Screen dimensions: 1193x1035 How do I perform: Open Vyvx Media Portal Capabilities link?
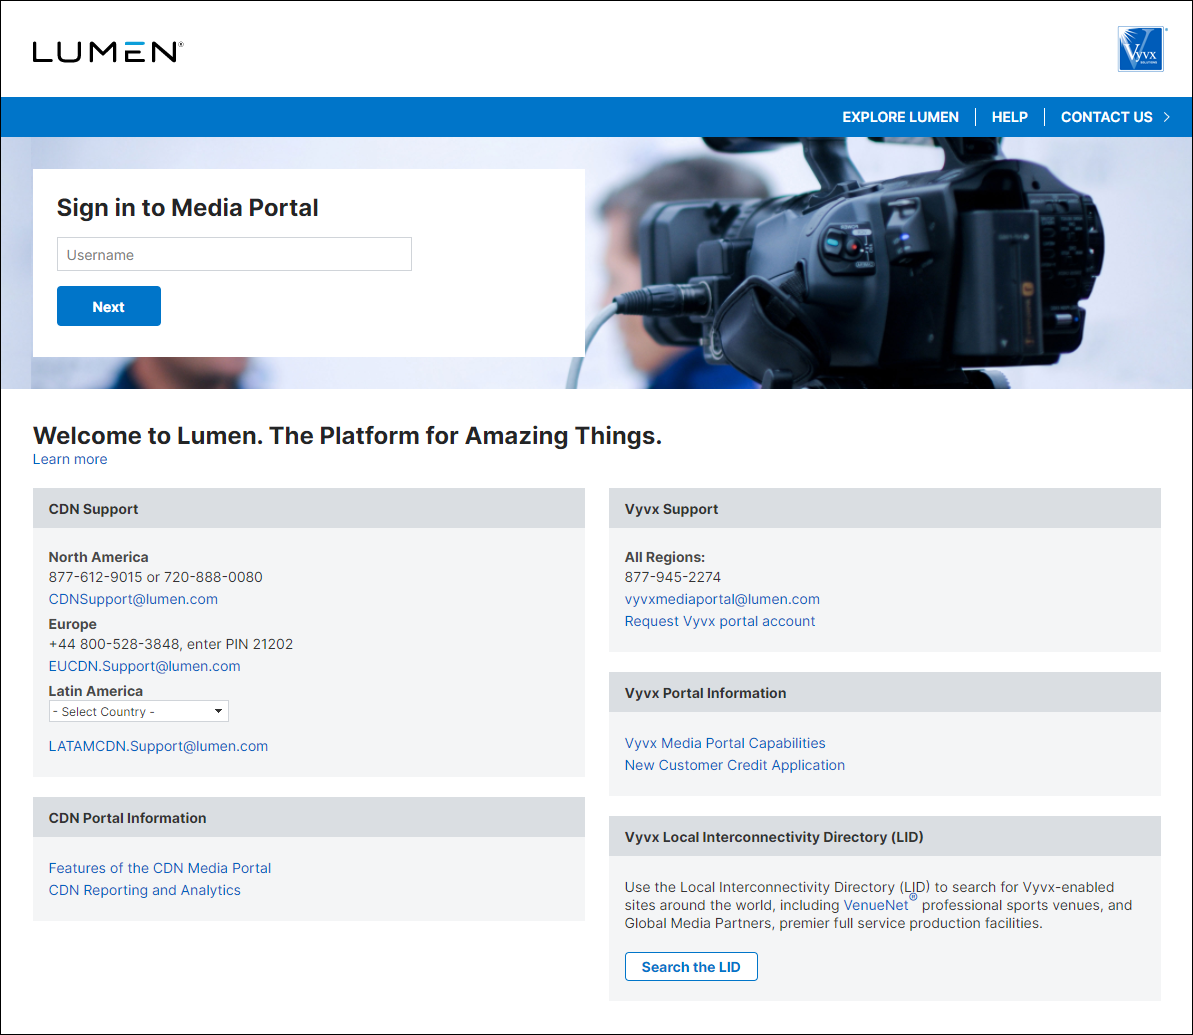(x=725, y=743)
